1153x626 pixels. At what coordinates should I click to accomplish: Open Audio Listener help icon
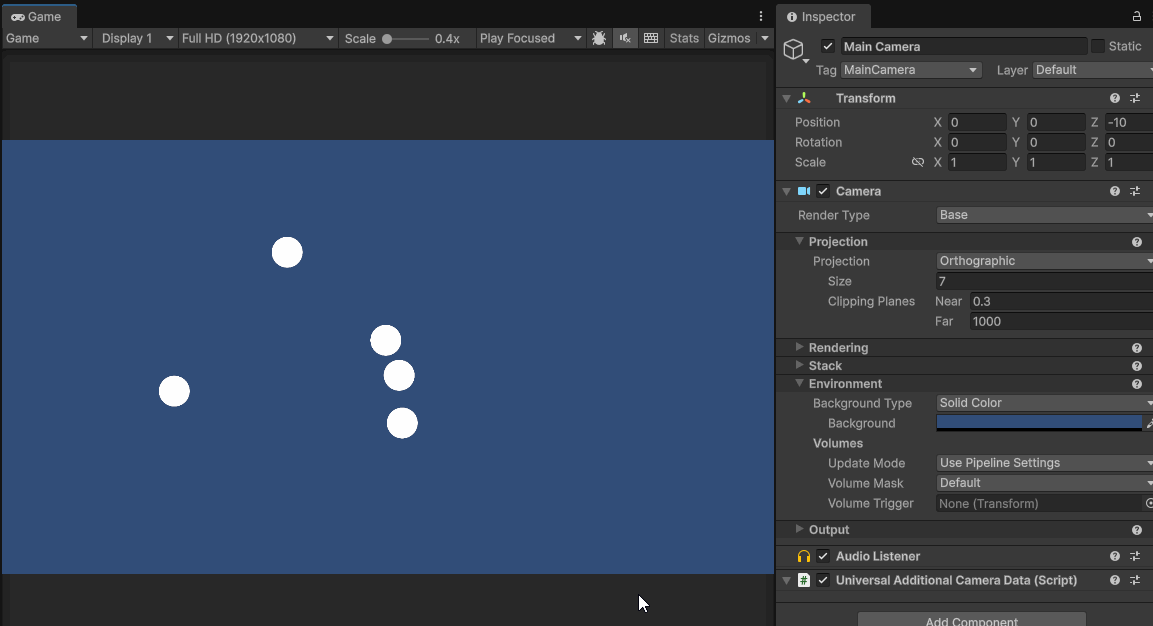pos(1115,556)
